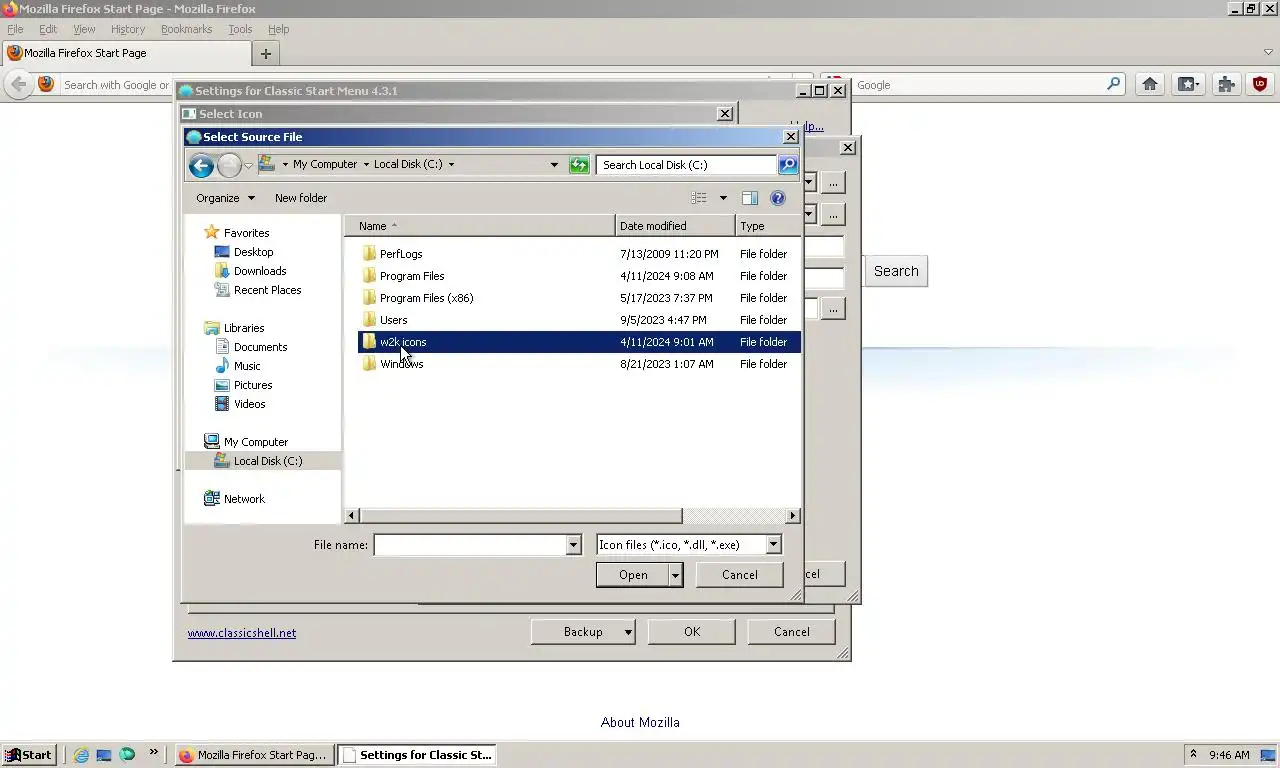Open the Firefox Bookmarks star toolbar button
This screenshot has width=1280, height=768.
(x=1188, y=85)
